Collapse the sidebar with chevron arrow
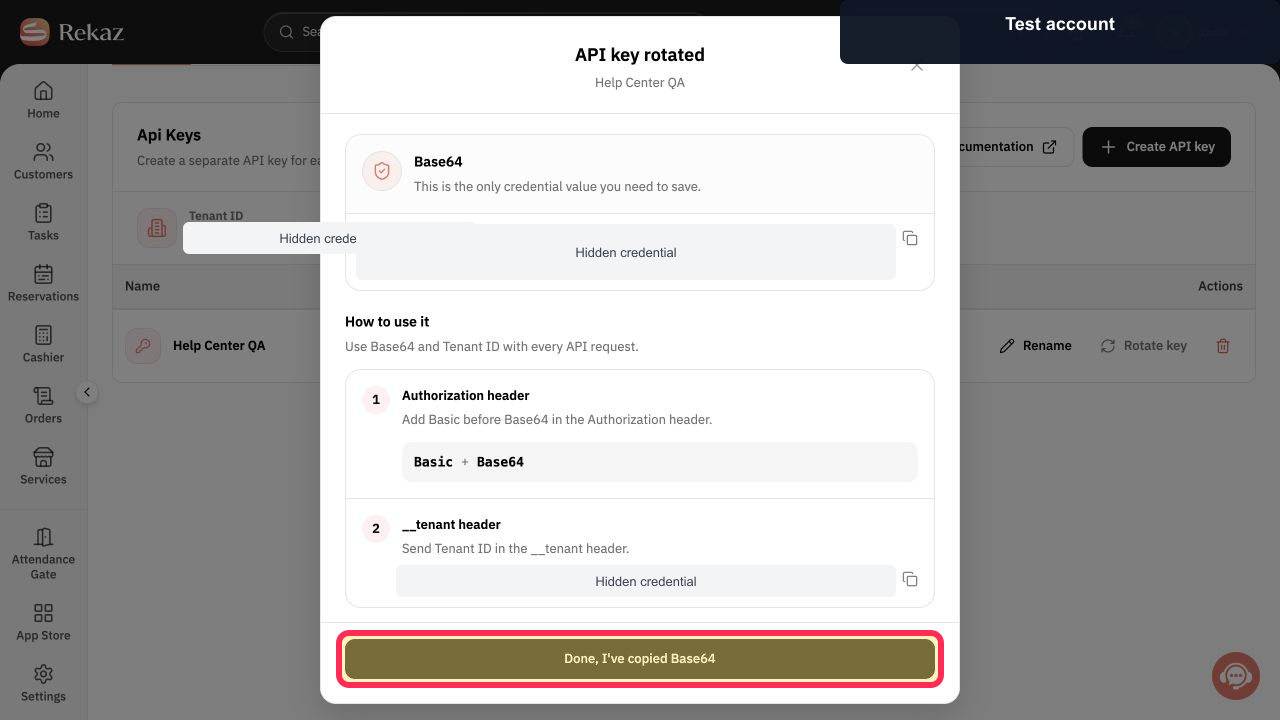 click(x=87, y=392)
